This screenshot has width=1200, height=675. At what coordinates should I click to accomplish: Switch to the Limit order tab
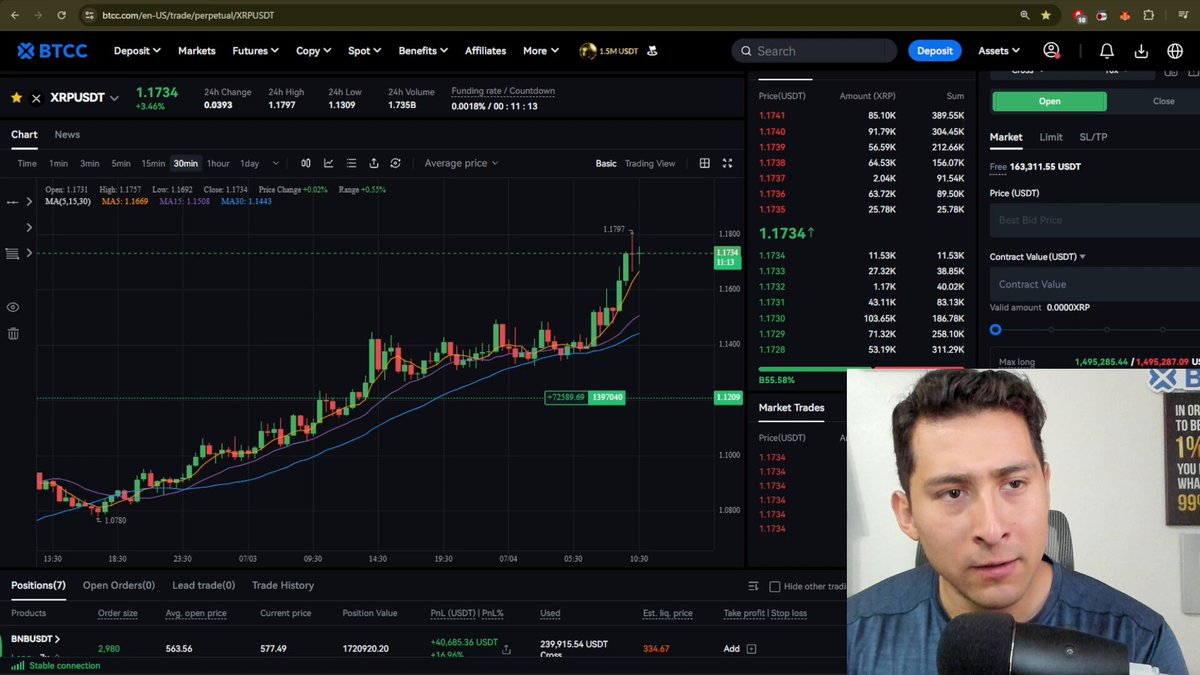[x=1051, y=137]
